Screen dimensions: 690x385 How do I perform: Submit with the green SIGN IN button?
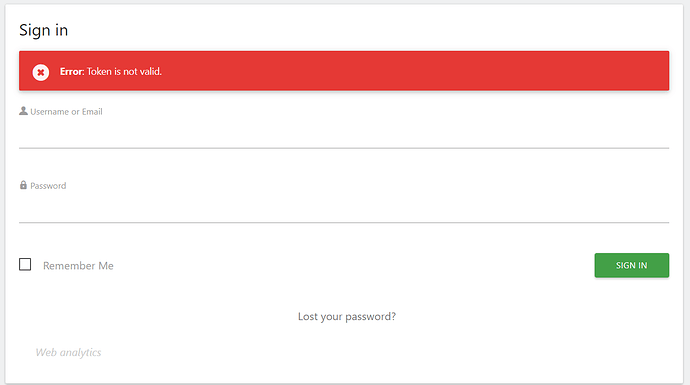[x=631, y=265]
